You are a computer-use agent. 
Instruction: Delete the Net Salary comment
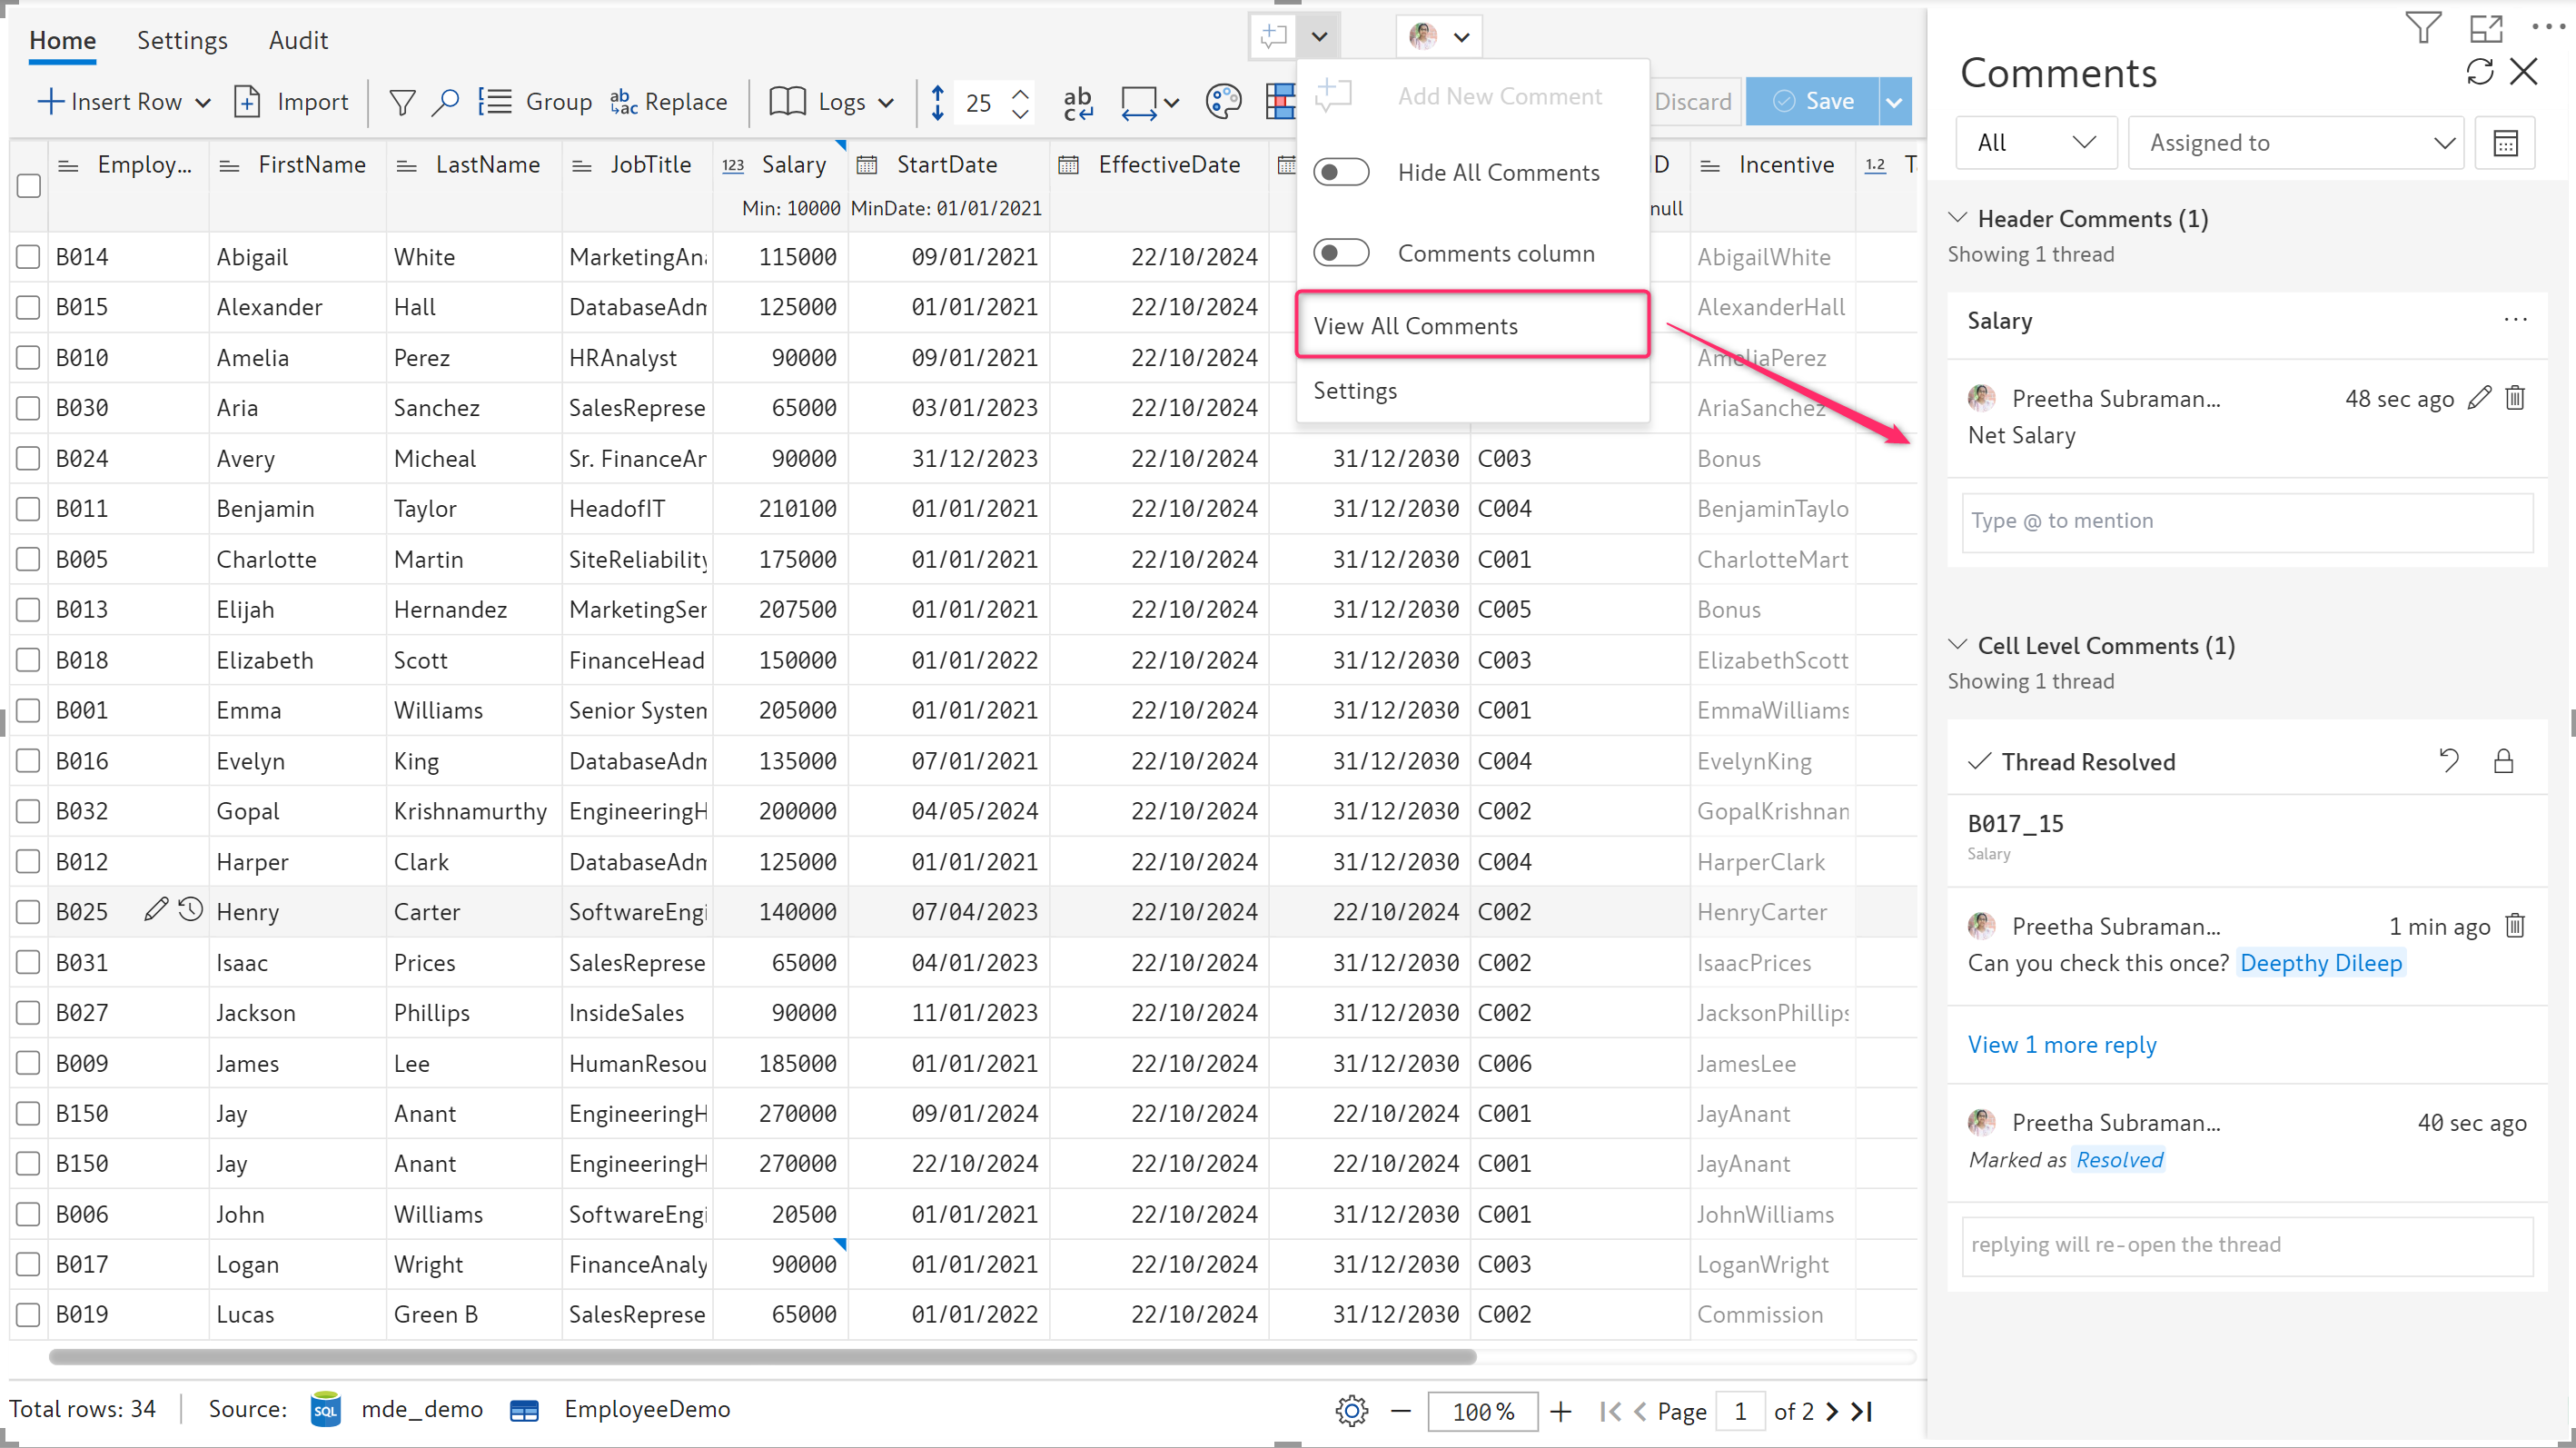(2515, 399)
